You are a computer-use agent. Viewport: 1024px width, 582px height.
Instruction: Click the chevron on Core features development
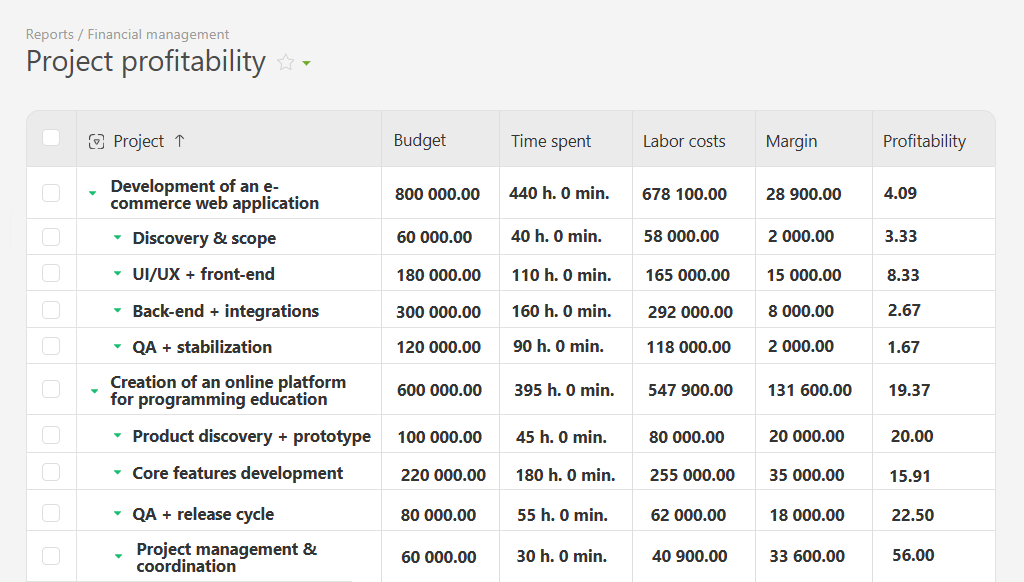(118, 474)
